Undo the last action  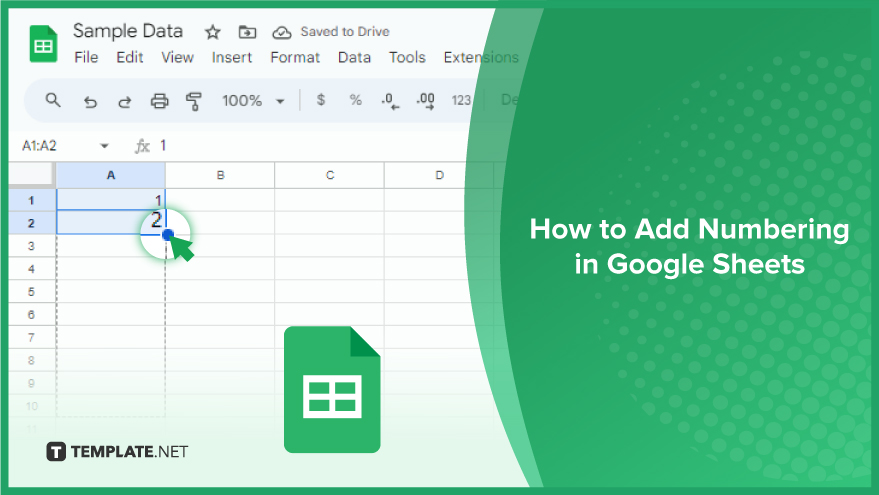click(90, 101)
